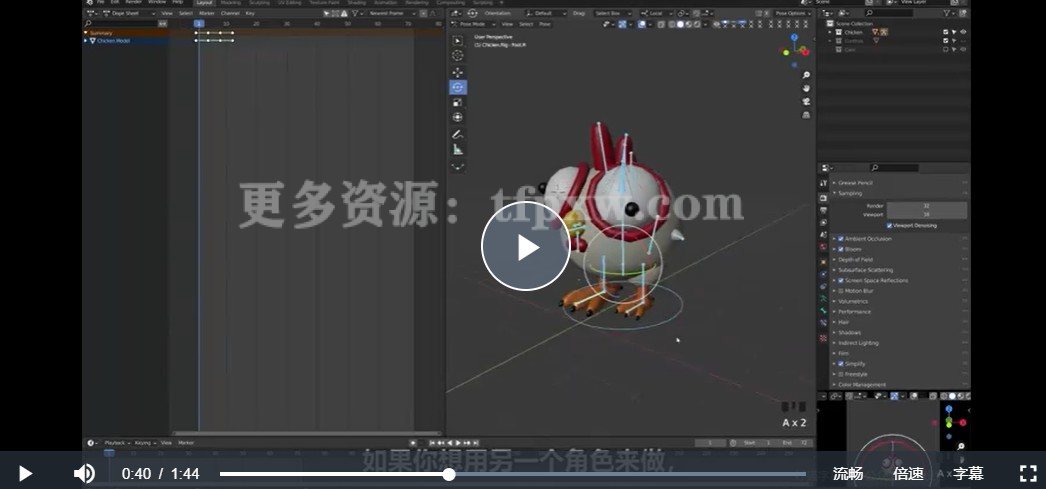
Task: Open the 流畅 quality selector
Action: tap(848, 474)
